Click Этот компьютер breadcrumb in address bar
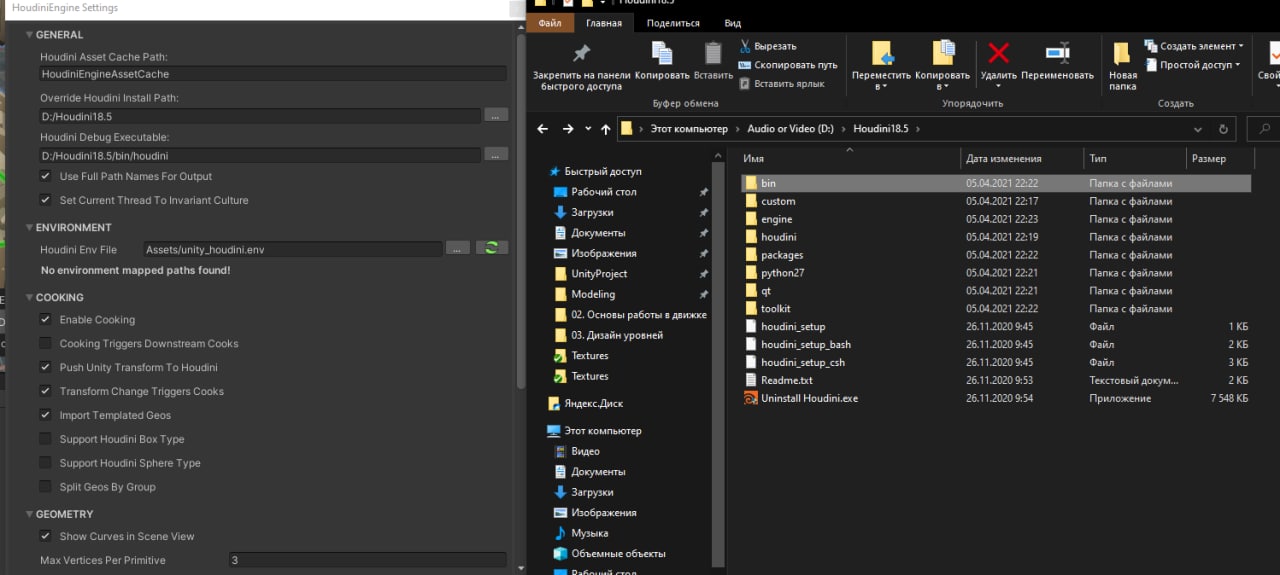This screenshot has height=575, width=1280. point(690,129)
